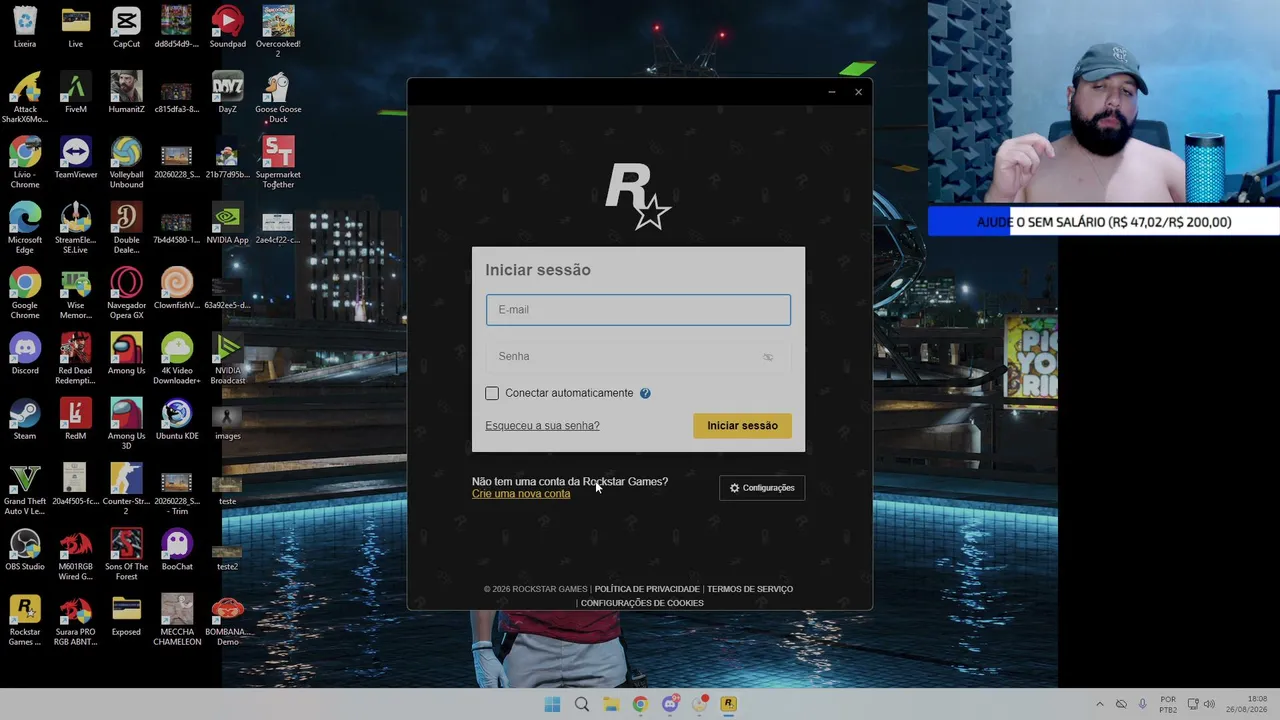This screenshot has height=720, width=1280.
Task: Switch to Rockstar launcher taskbar button
Action: pyautogui.click(x=729, y=704)
